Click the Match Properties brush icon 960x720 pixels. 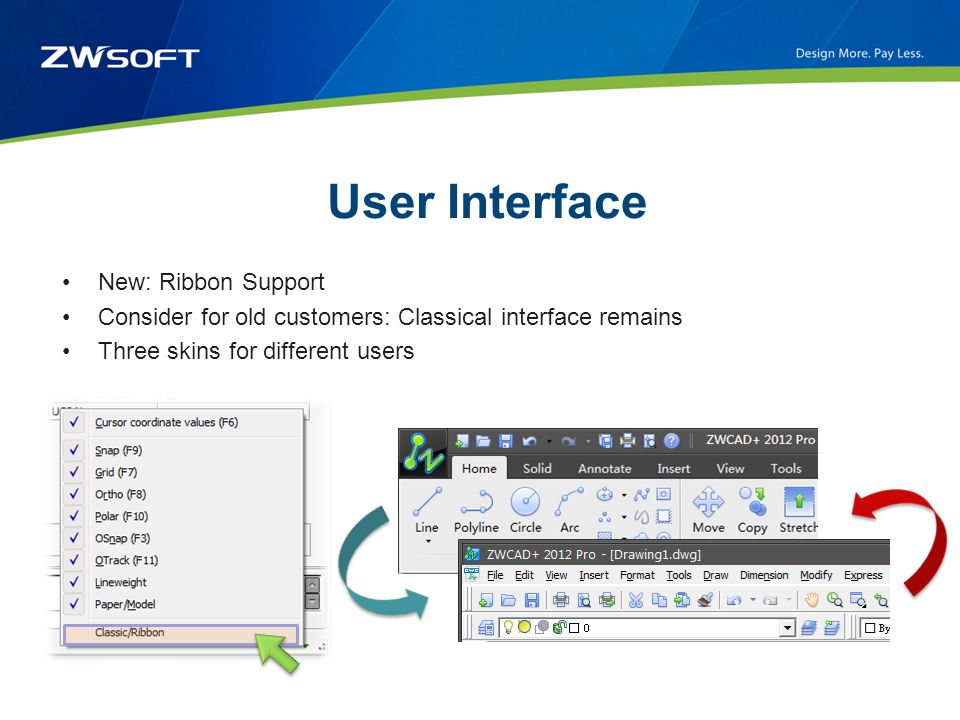(705, 600)
